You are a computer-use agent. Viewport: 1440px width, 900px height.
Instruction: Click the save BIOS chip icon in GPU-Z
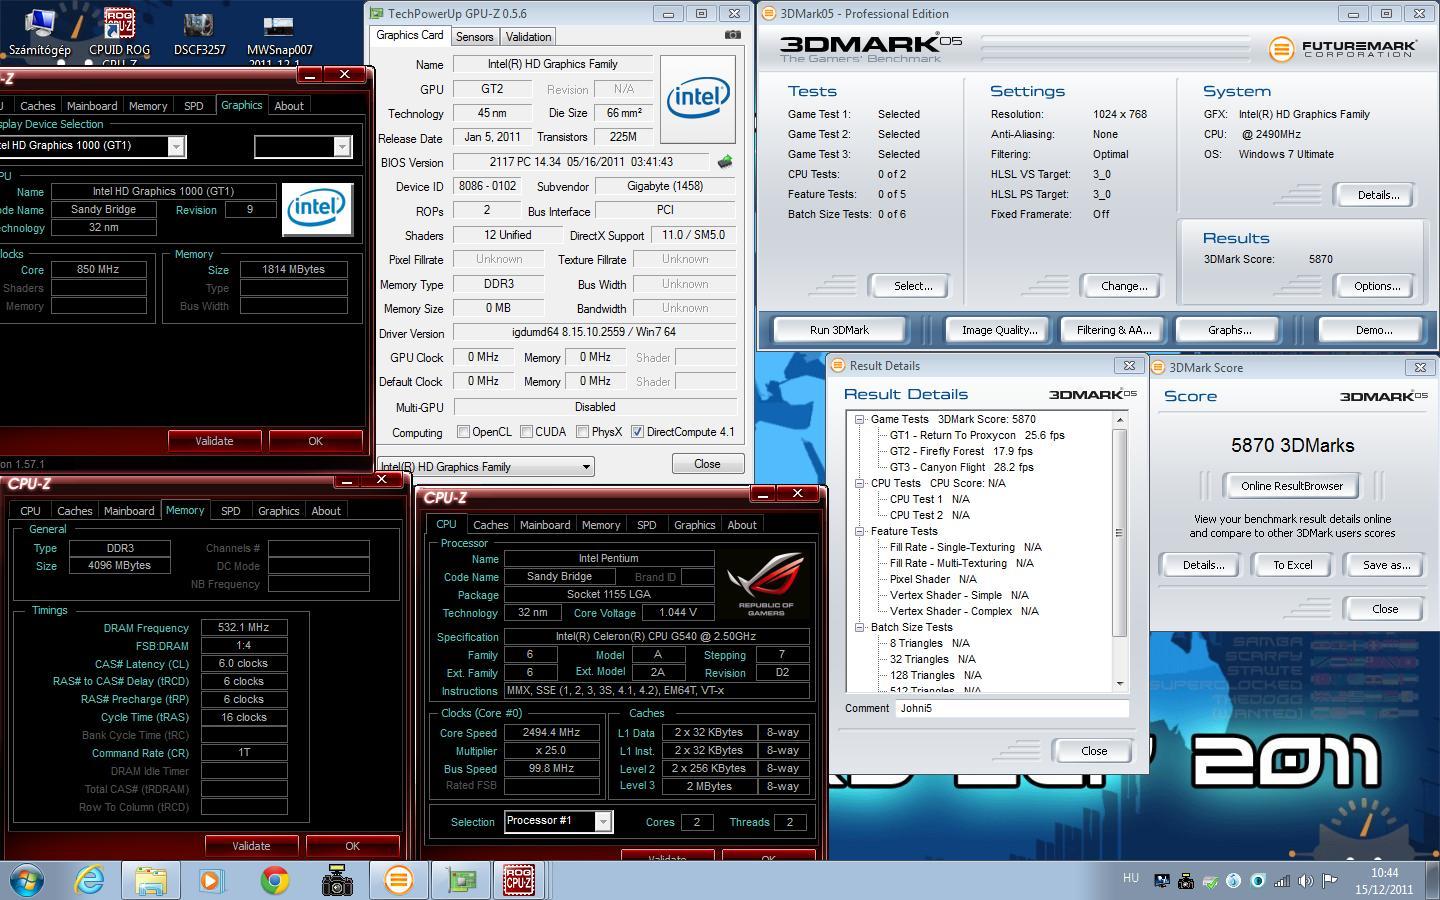[x=725, y=161]
